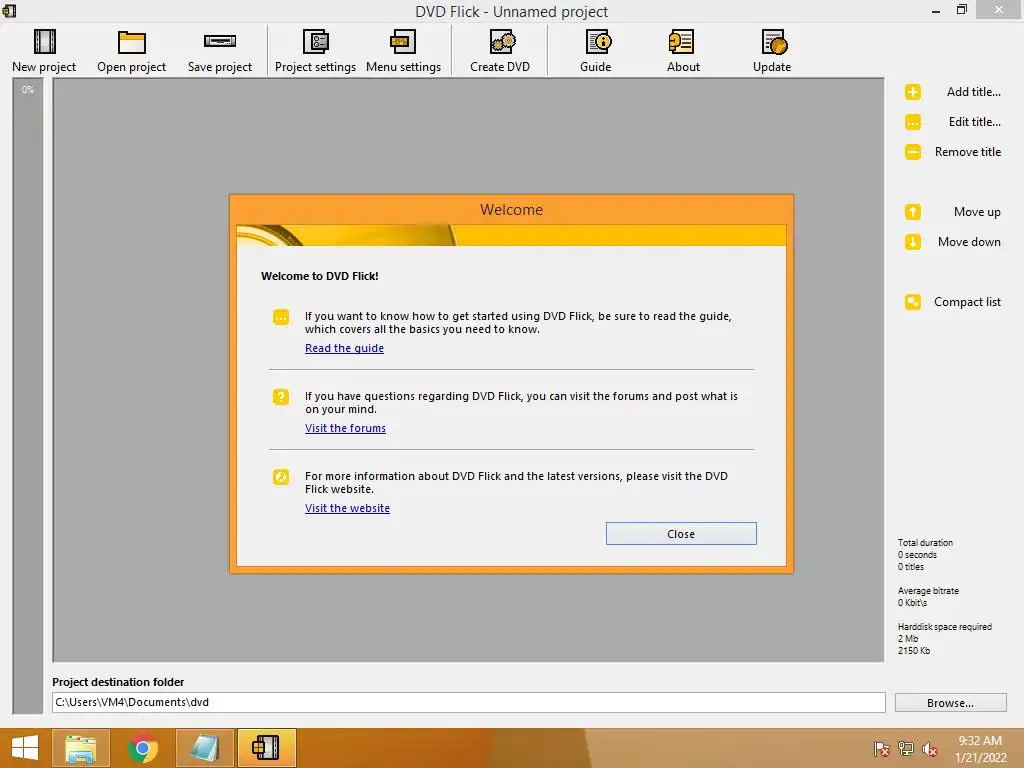Click the Welcome to DVD Flick! heading
The width and height of the screenshot is (1024, 768).
click(319, 276)
